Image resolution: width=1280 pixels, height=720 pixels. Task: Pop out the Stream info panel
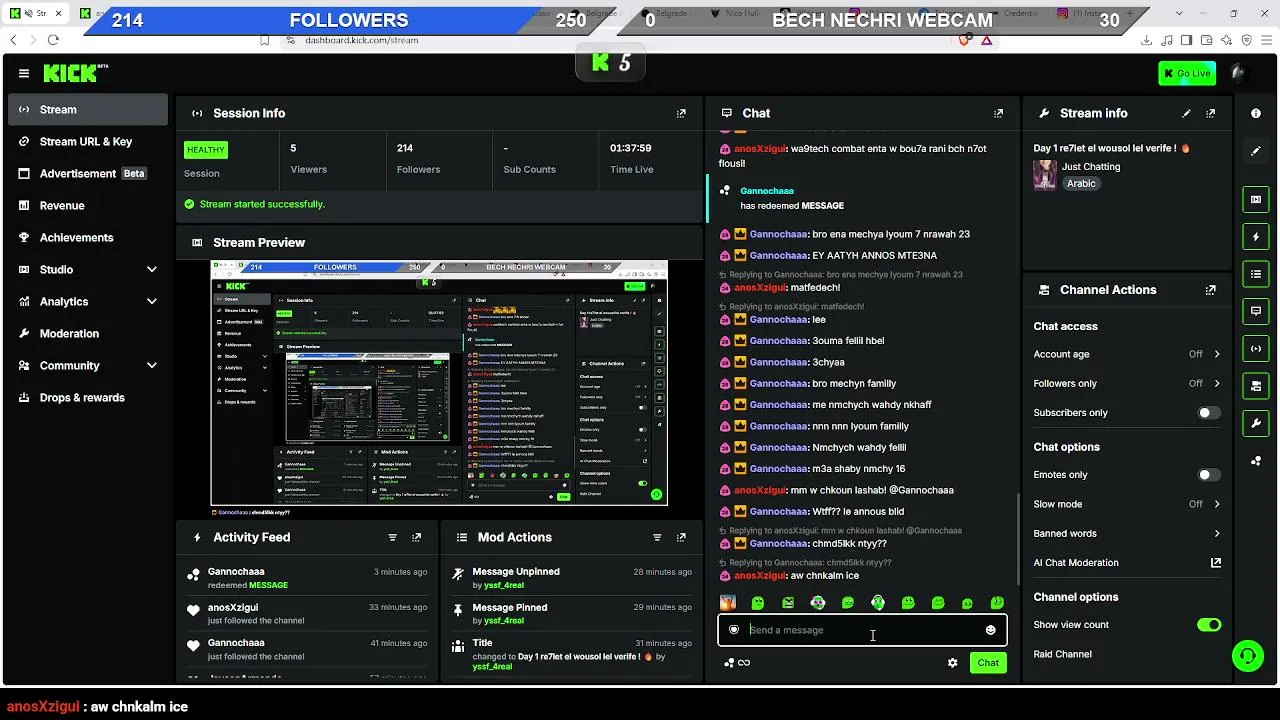click(1211, 114)
